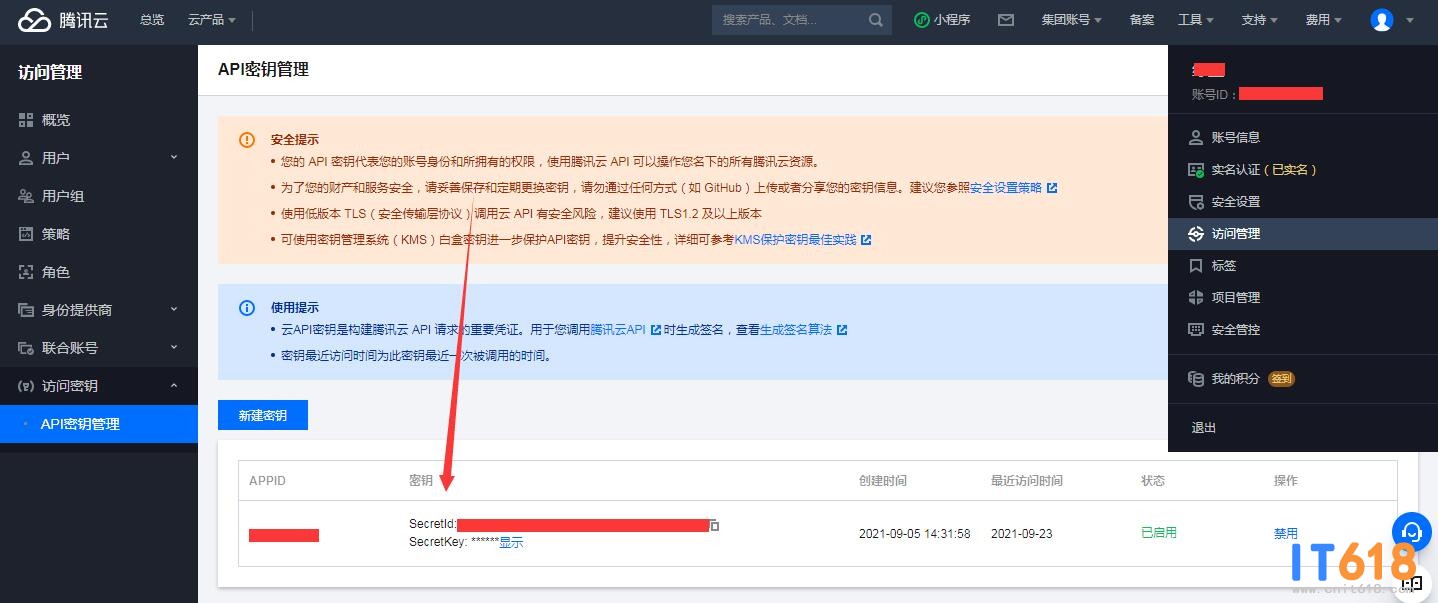Image resolution: width=1438 pixels, height=603 pixels.
Task: Select 访问管理 in the account menu
Action: (x=1303, y=234)
